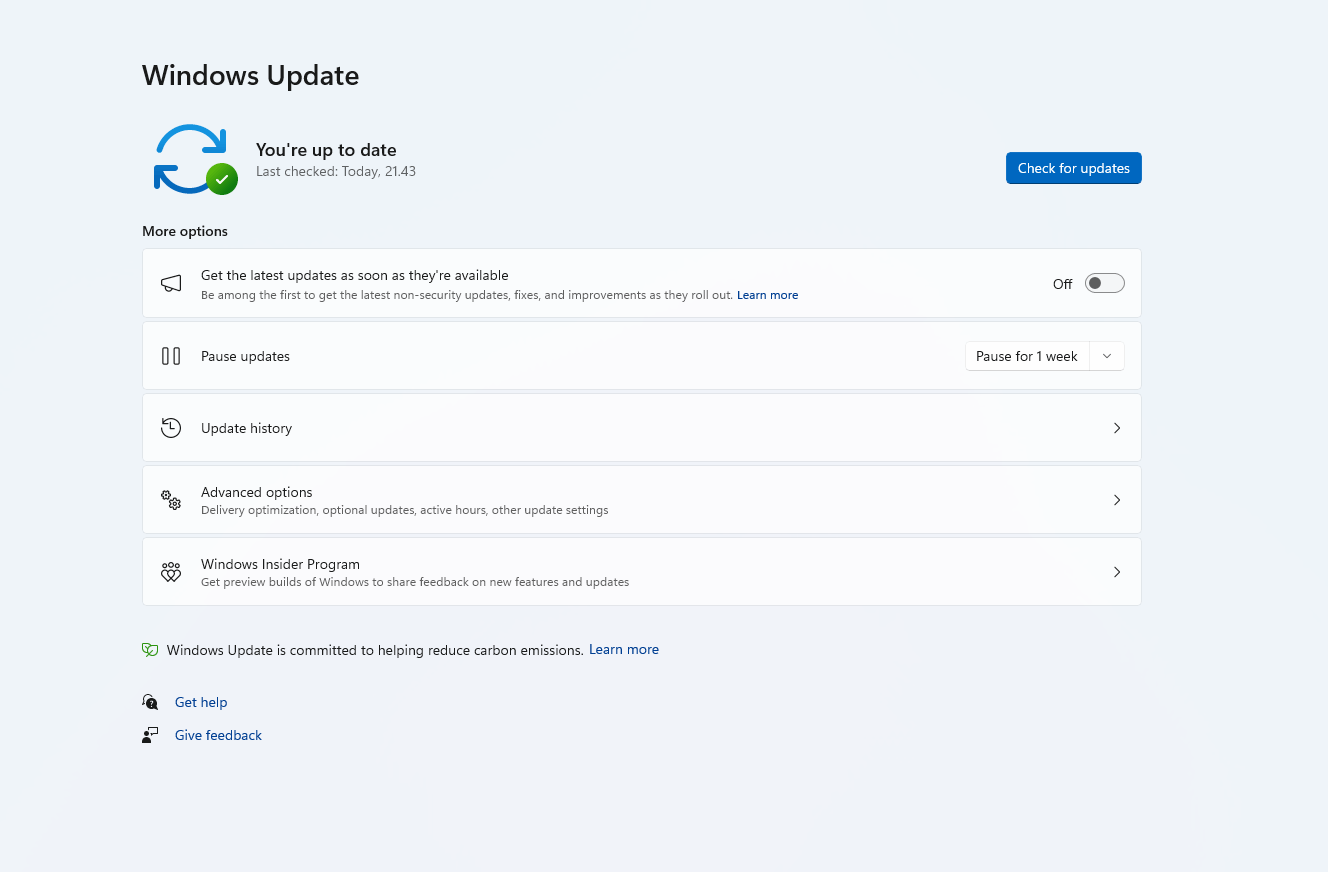The image size is (1328, 872).
Task: Enable the get latest updates toggle
Action: [1105, 284]
